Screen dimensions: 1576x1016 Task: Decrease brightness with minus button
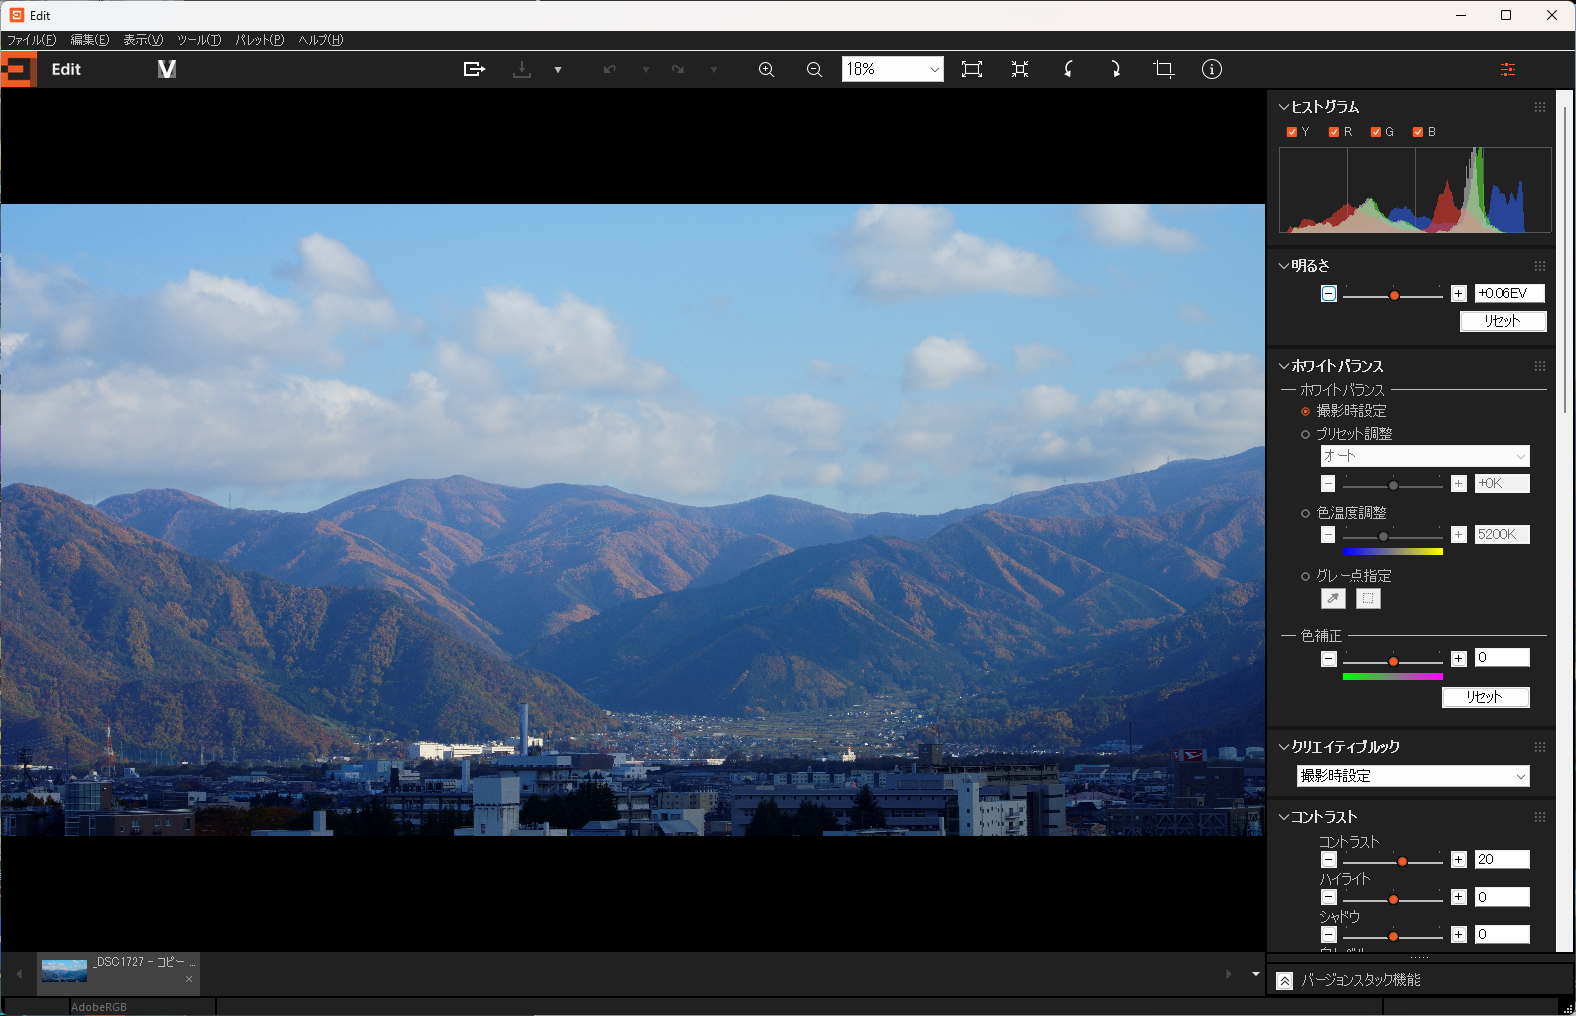(x=1328, y=294)
